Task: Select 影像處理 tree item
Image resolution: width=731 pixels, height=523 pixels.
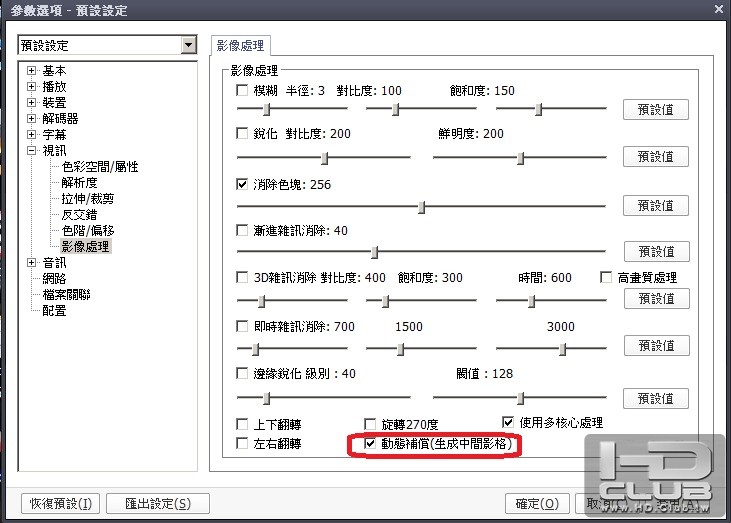Action: (85, 247)
